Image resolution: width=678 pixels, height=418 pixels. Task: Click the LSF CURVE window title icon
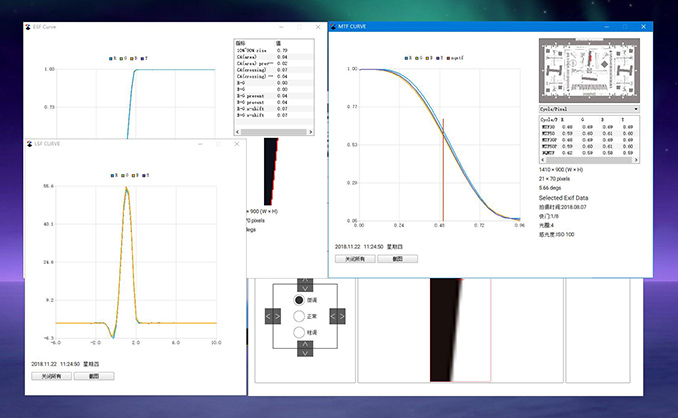tap(28, 144)
